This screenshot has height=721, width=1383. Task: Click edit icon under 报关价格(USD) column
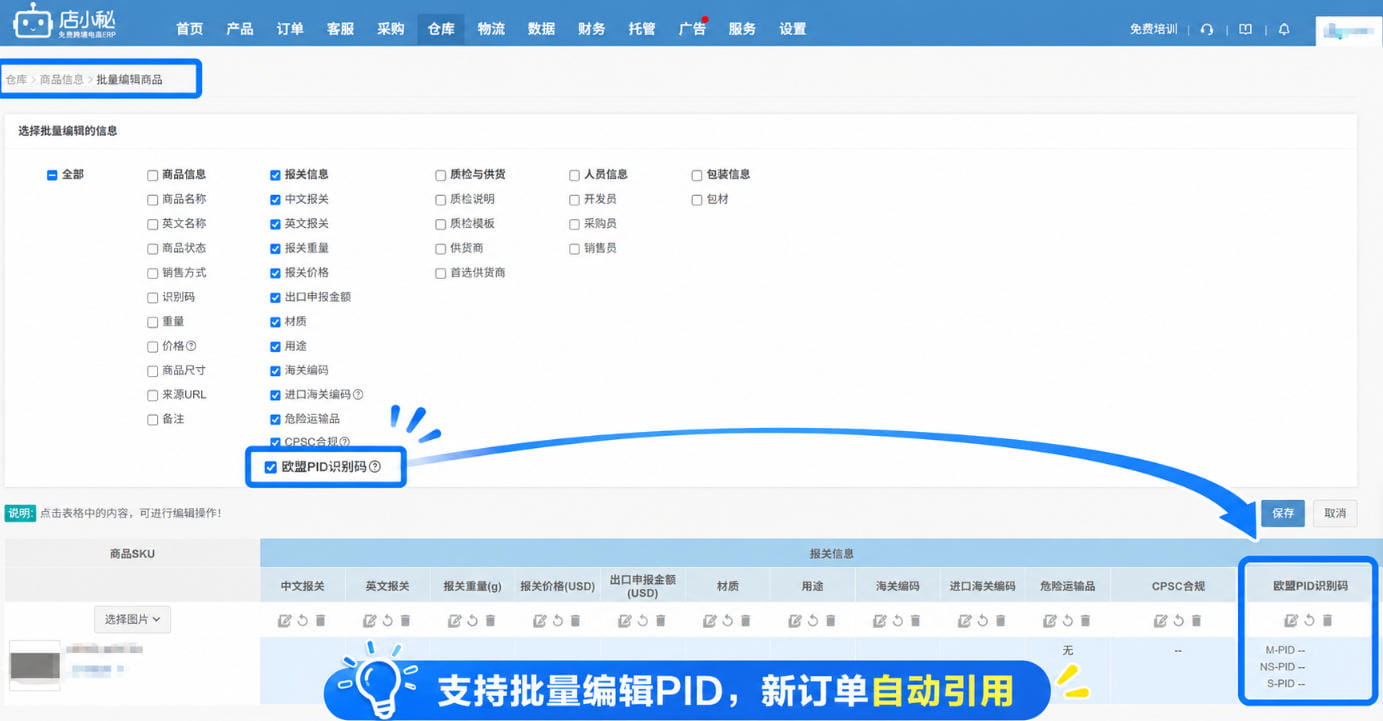click(x=540, y=621)
